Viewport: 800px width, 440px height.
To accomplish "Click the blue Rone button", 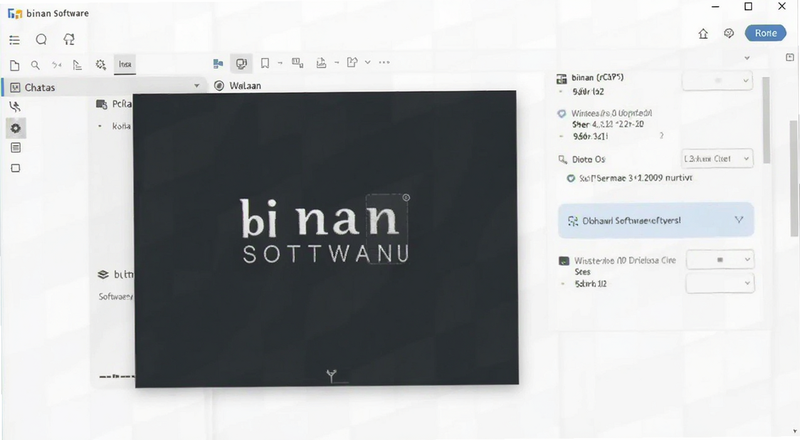I will (x=765, y=33).
